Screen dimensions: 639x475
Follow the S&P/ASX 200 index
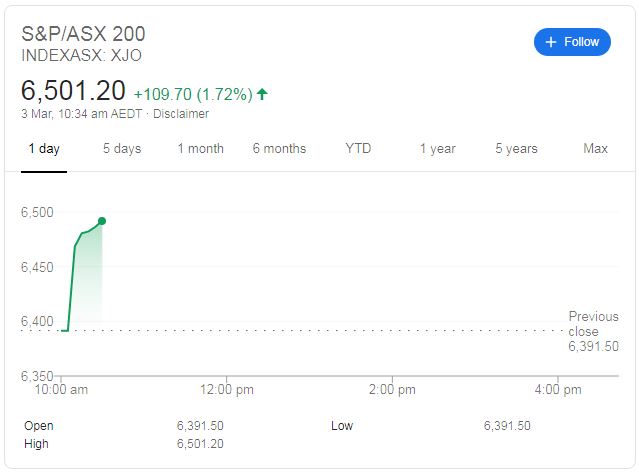point(572,42)
